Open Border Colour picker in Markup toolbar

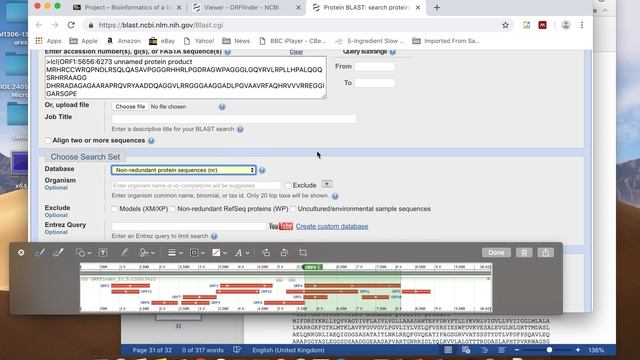(x=198, y=253)
